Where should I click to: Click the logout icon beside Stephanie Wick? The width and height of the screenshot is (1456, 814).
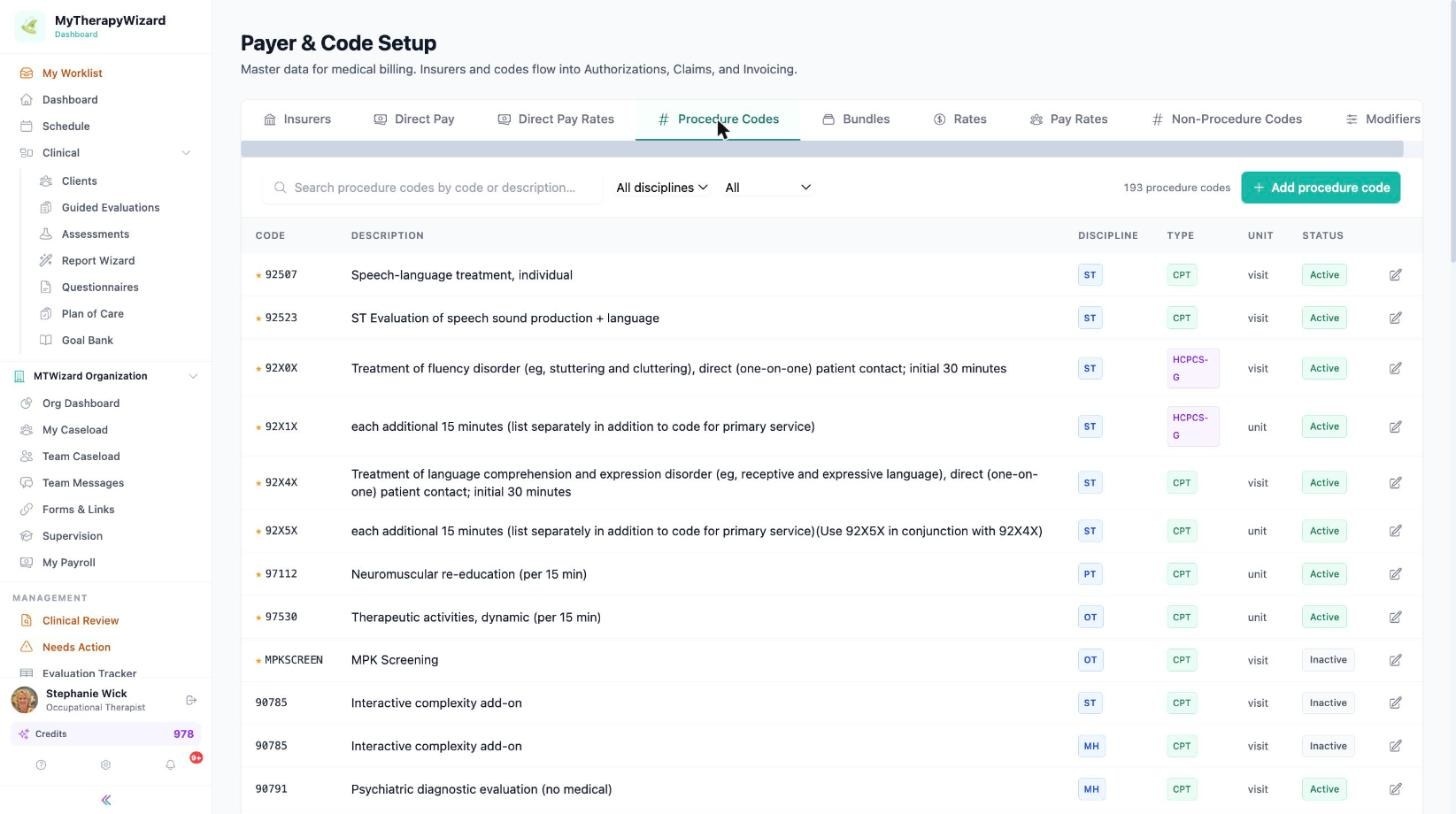coord(191,700)
